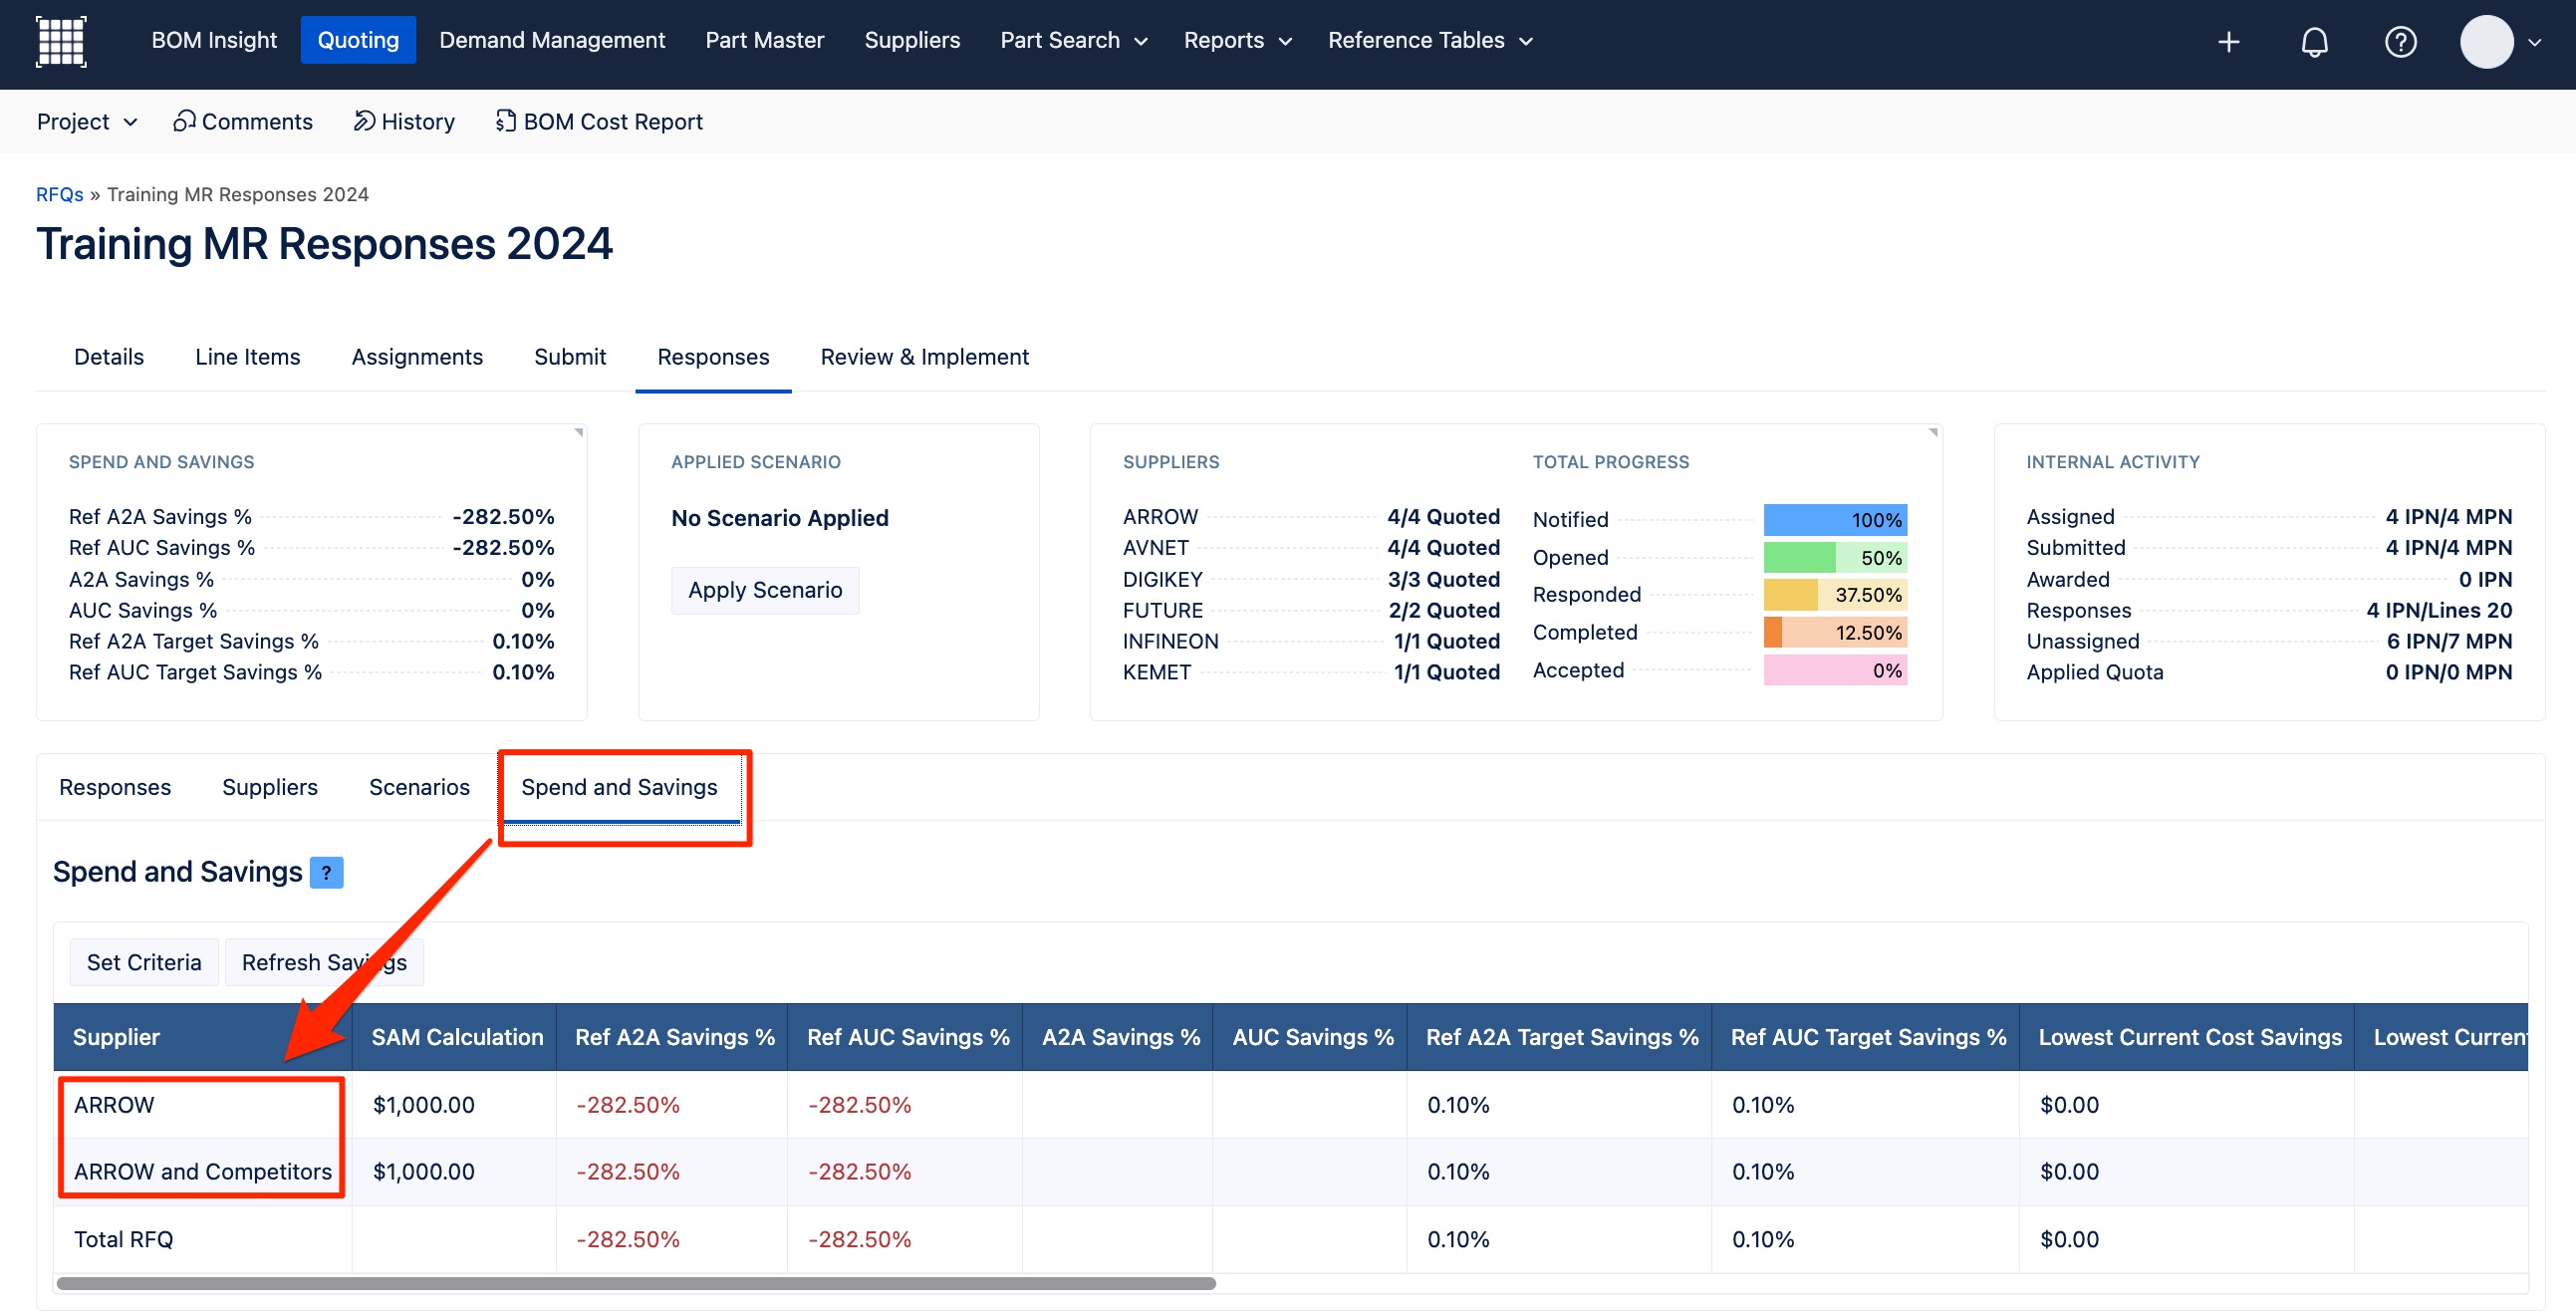Screen dimensions: 2576x1315
Task: Expand the Reference Tables dropdown
Action: [x=1430, y=40]
